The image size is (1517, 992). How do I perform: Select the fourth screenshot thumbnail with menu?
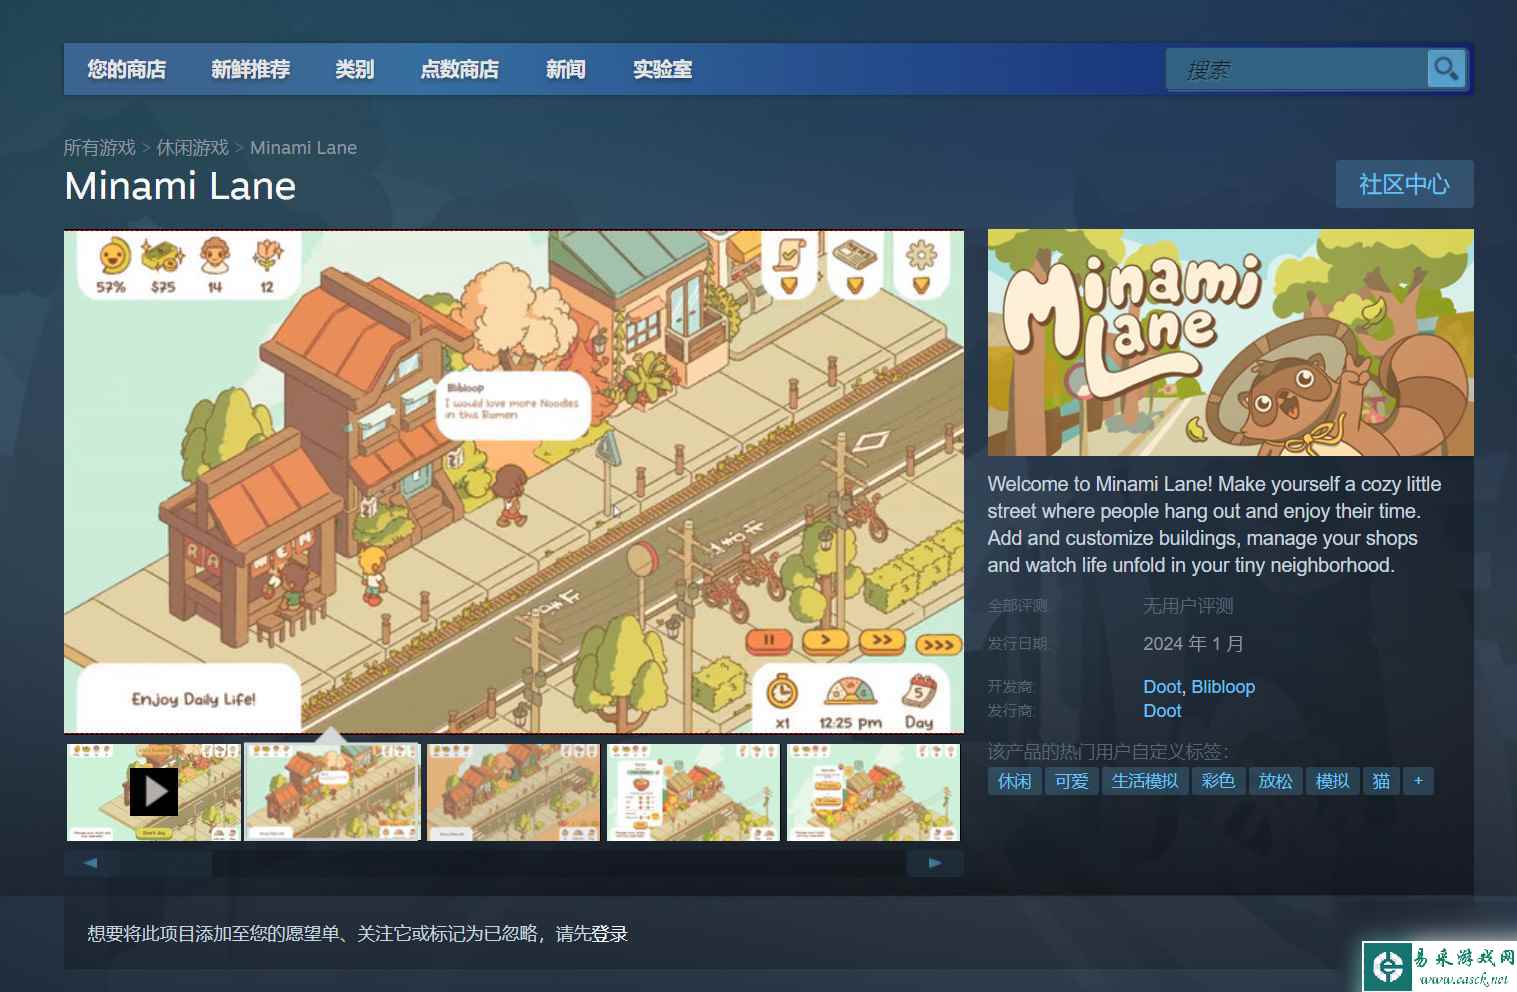(693, 792)
